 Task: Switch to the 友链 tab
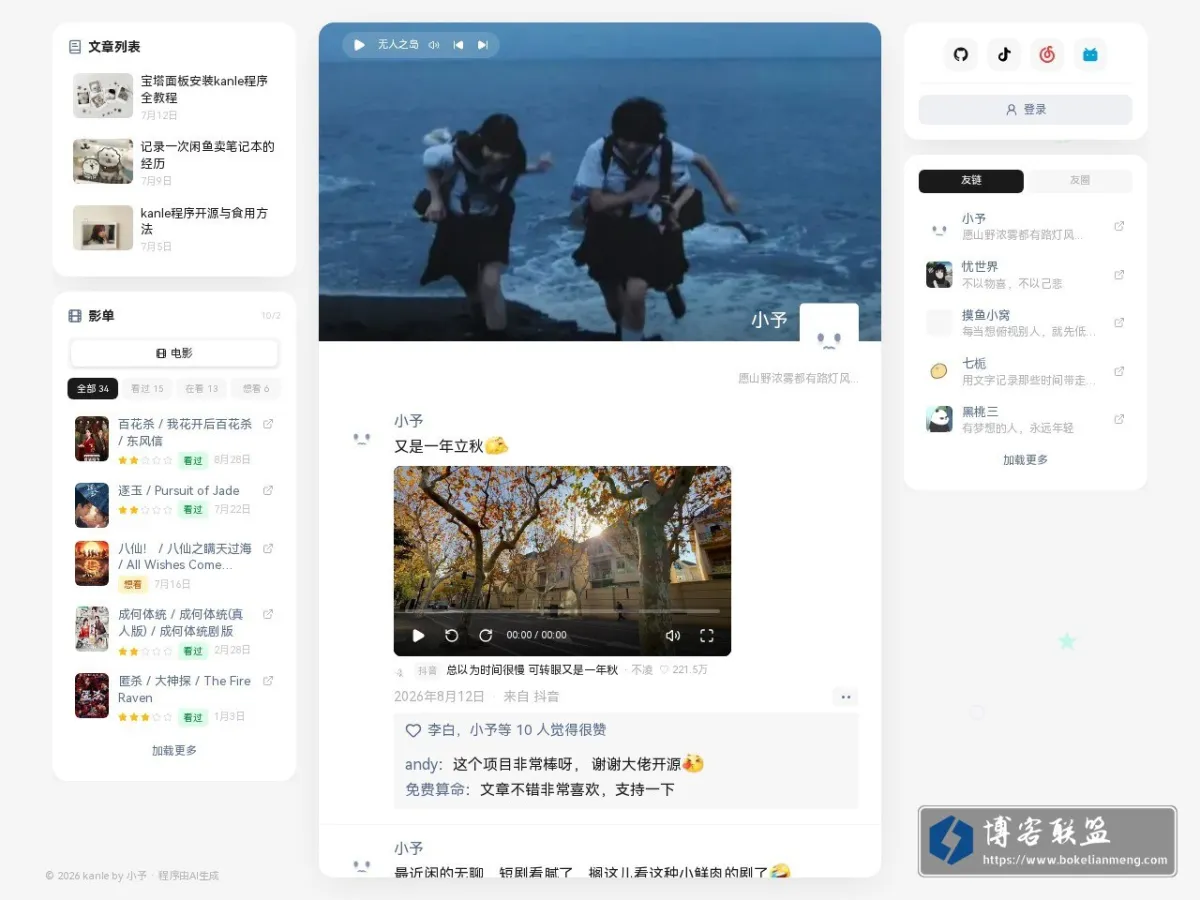pyautogui.click(x=971, y=181)
